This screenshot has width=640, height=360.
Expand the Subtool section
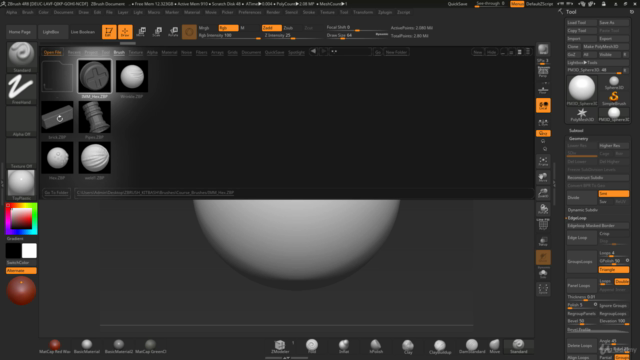tap(576, 131)
